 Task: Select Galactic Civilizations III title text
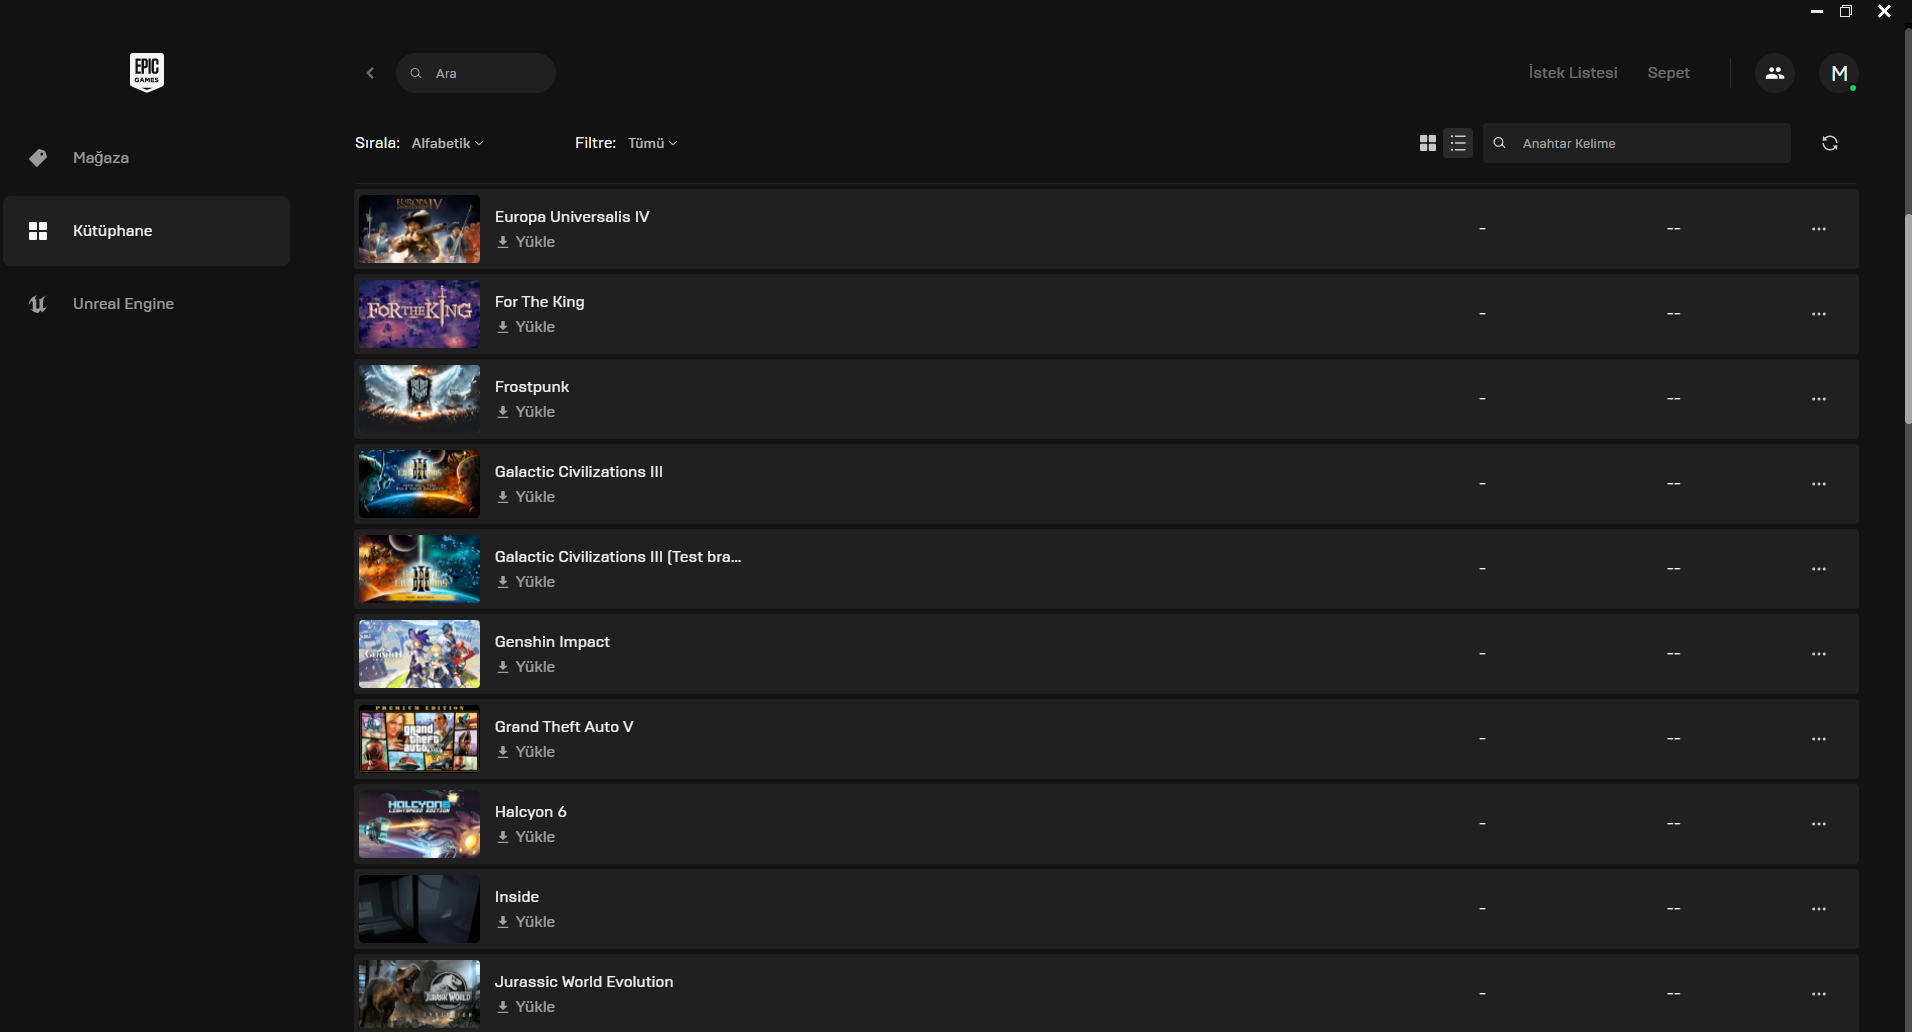point(578,472)
